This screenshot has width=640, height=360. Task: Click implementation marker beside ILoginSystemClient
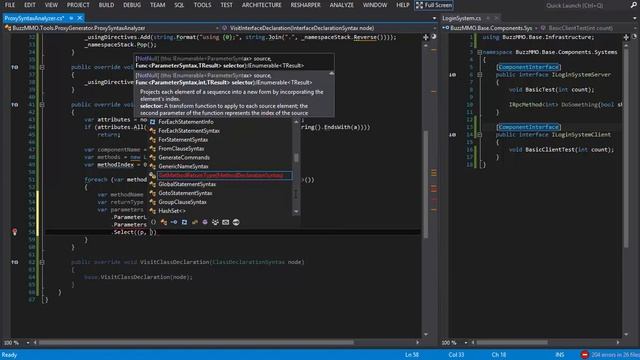pos(453,135)
